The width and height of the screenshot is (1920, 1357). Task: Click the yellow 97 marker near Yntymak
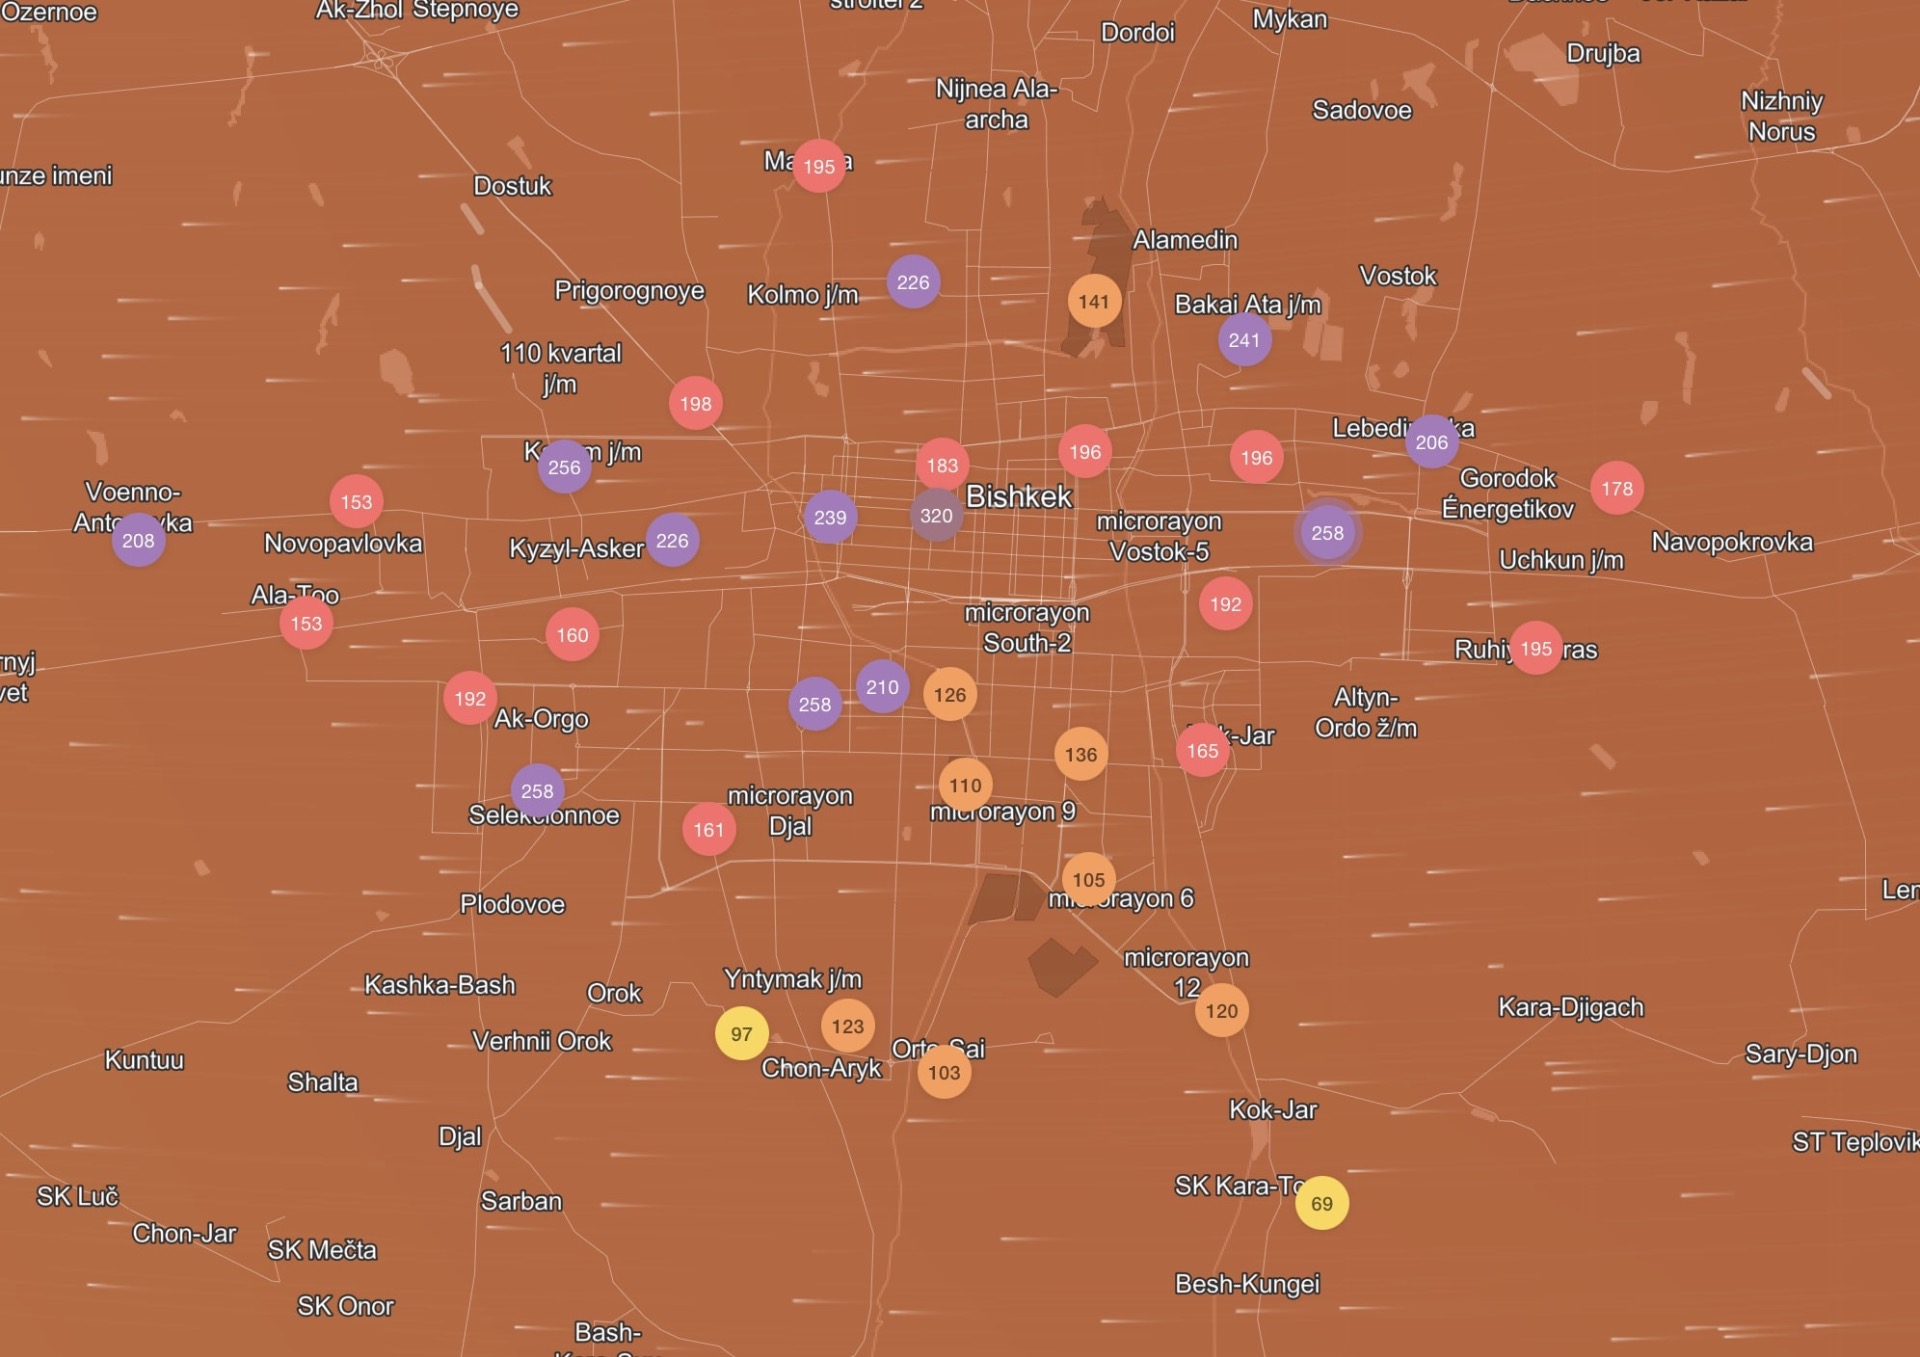[741, 1033]
